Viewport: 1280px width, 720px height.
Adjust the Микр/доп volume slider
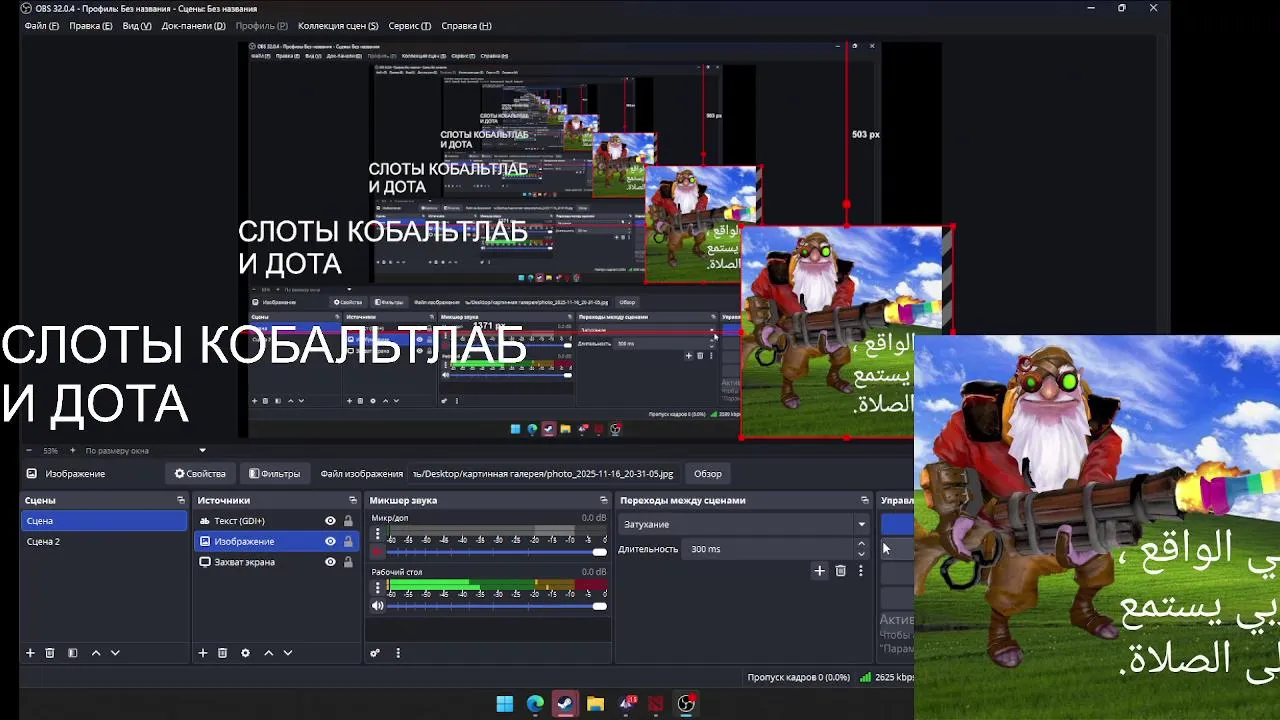pyautogui.click(x=497, y=552)
